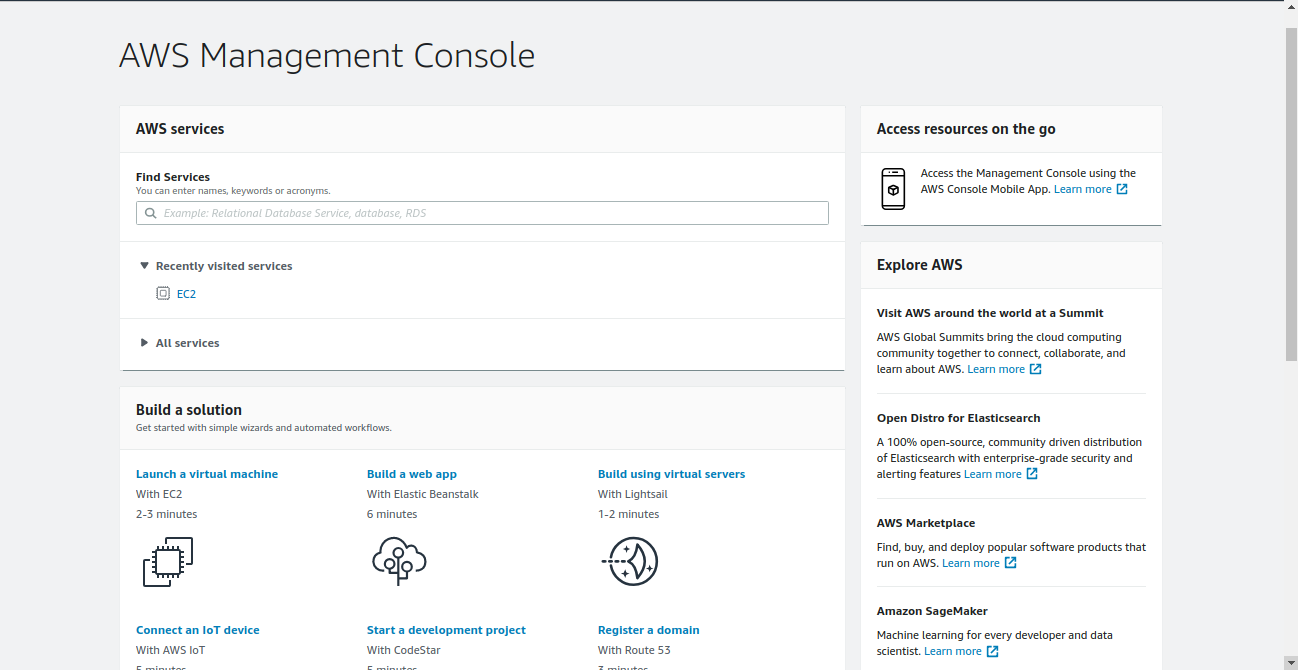Image resolution: width=1298 pixels, height=670 pixels.
Task: Click Learn more under Amazon SageMaker
Action: tap(952, 651)
